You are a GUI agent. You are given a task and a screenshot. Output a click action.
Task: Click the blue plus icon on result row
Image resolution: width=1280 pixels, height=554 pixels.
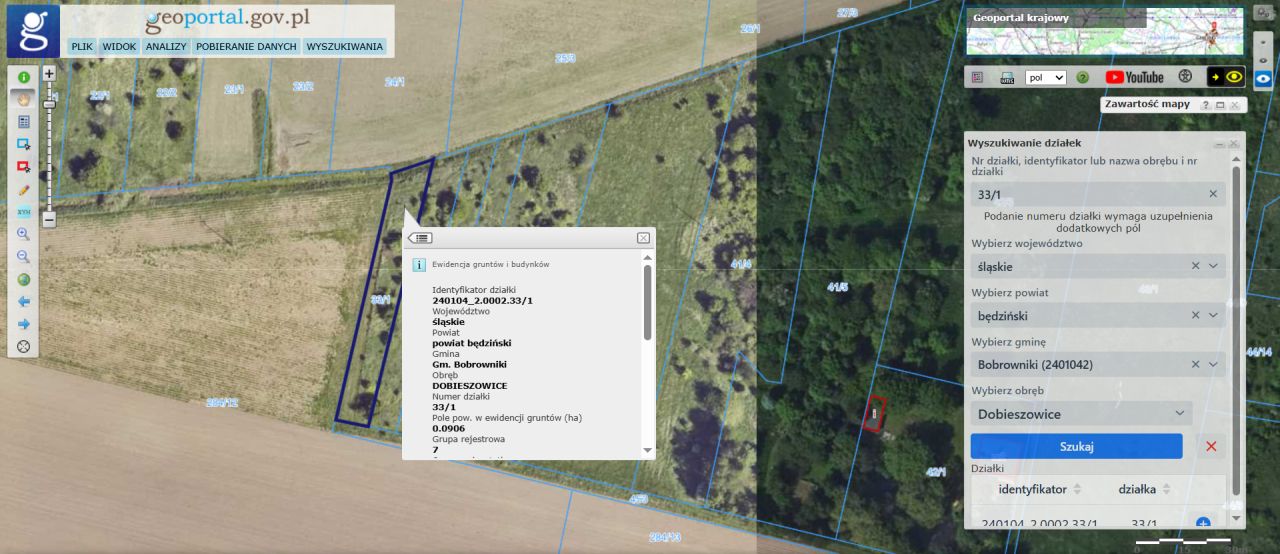coord(1203,523)
